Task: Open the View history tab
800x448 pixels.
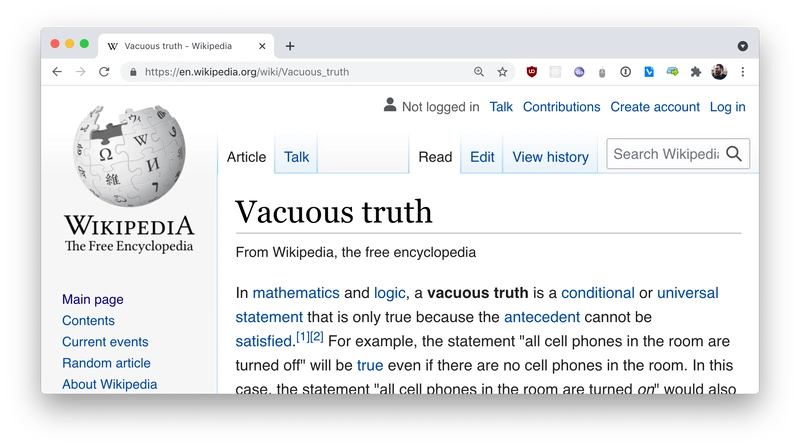Action: (x=550, y=157)
